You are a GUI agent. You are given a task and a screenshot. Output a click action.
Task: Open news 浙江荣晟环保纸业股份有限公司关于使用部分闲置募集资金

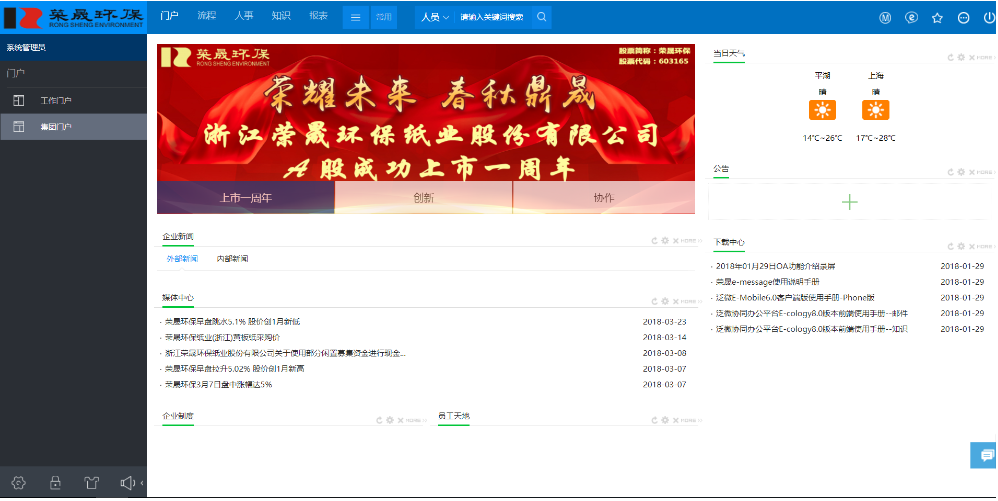coord(285,353)
